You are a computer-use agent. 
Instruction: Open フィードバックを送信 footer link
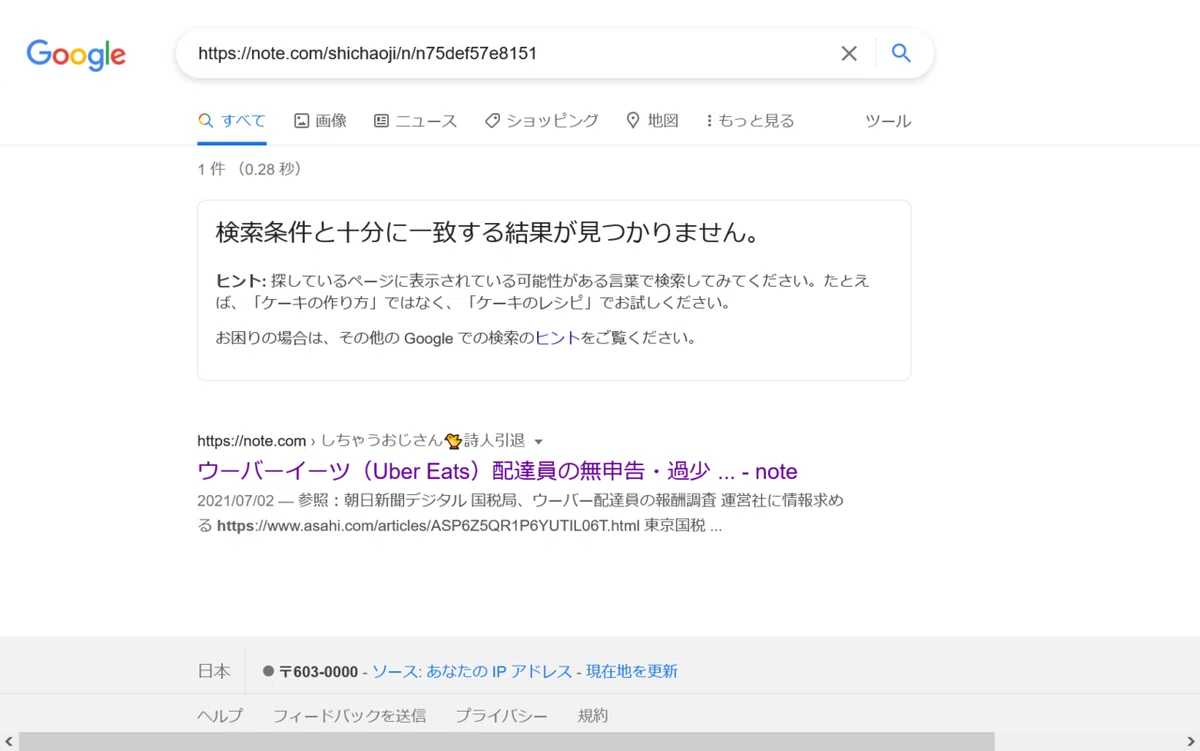(349, 716)
